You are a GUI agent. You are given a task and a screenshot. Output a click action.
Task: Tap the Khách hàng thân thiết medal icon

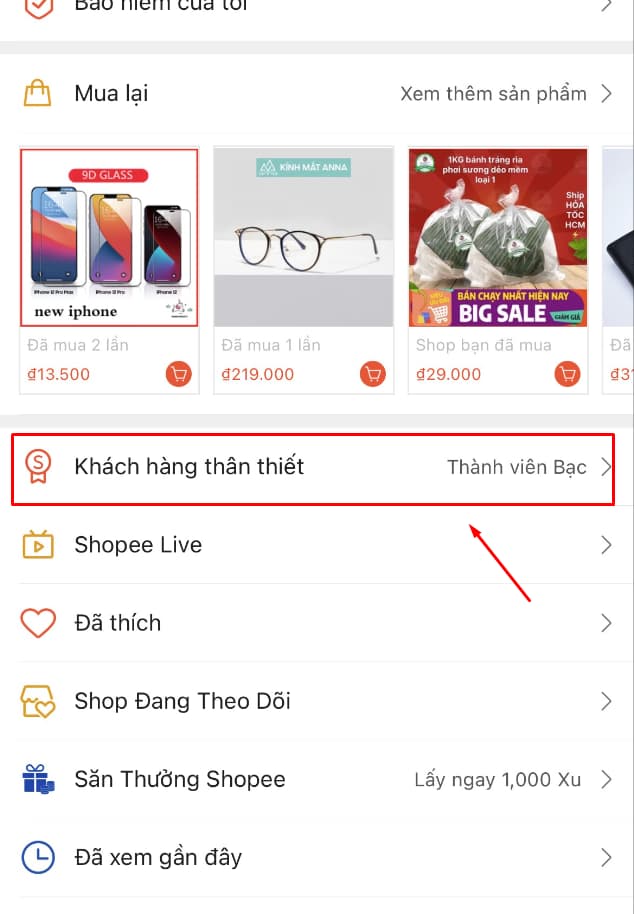click(38, 466)
